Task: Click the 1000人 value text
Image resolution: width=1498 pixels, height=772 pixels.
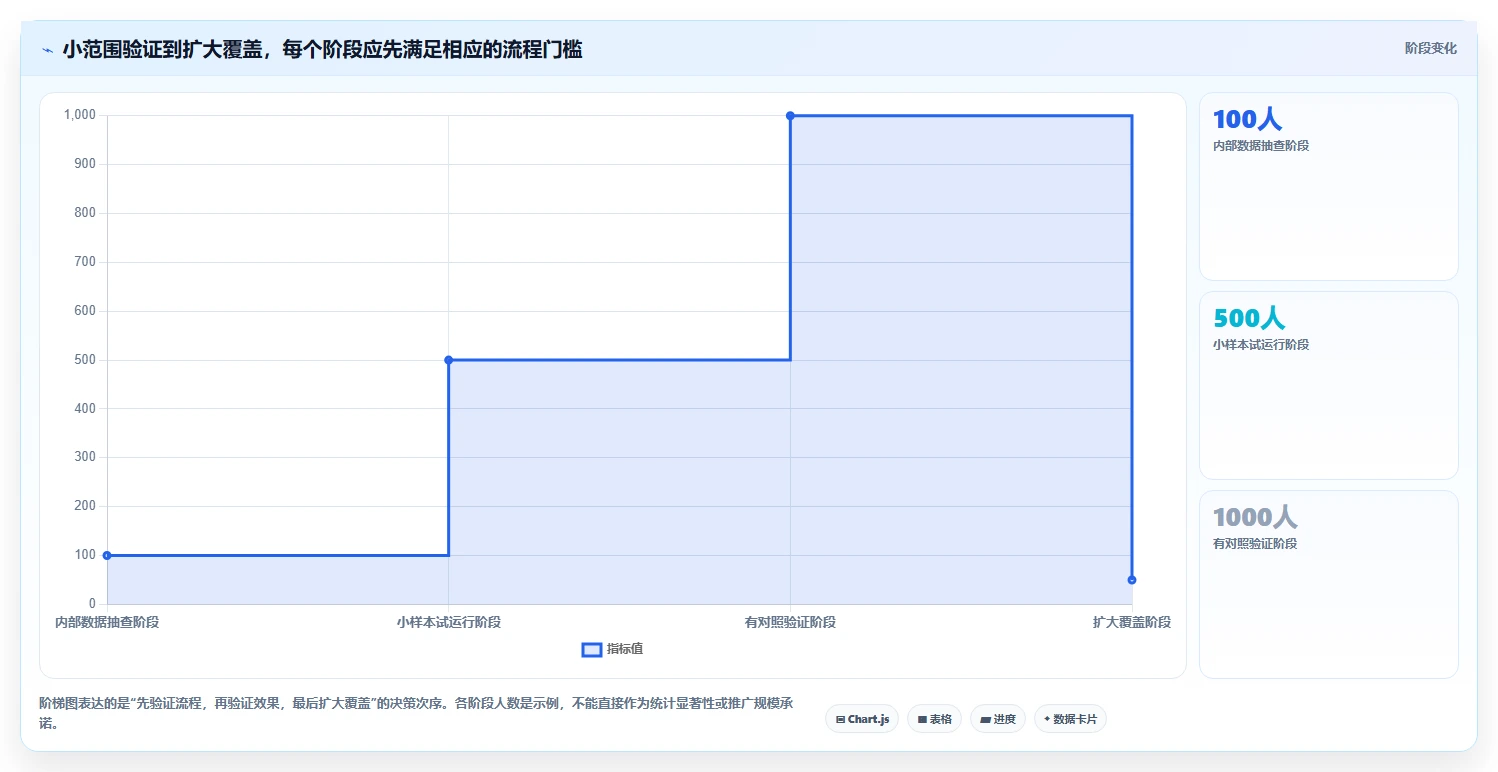Action: (1254, 517)
